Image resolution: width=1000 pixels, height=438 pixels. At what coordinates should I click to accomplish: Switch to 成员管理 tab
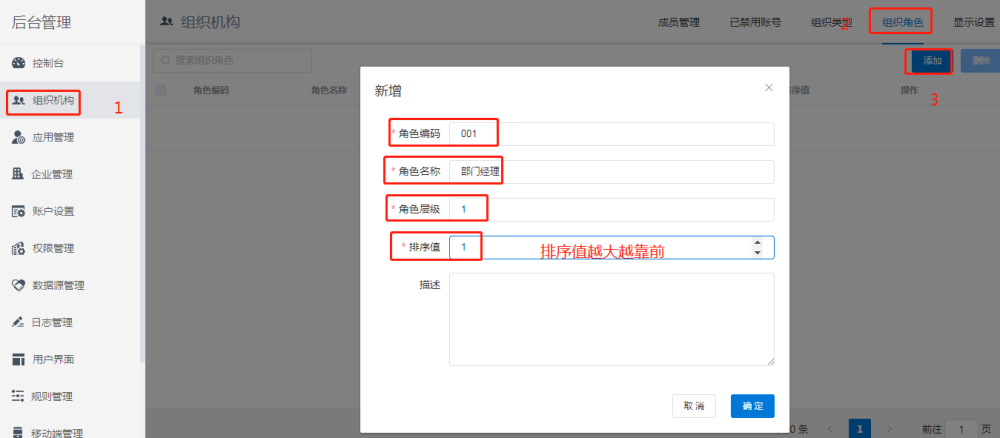point(679,21)
